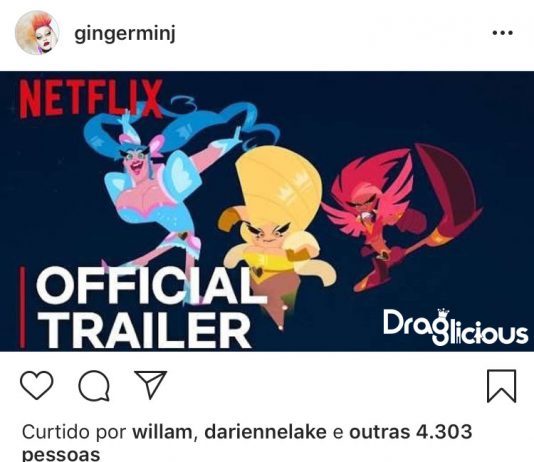This screenshot has height=462, width=534.
Task: Open willam's profile from likes
Action: point(162,432)
